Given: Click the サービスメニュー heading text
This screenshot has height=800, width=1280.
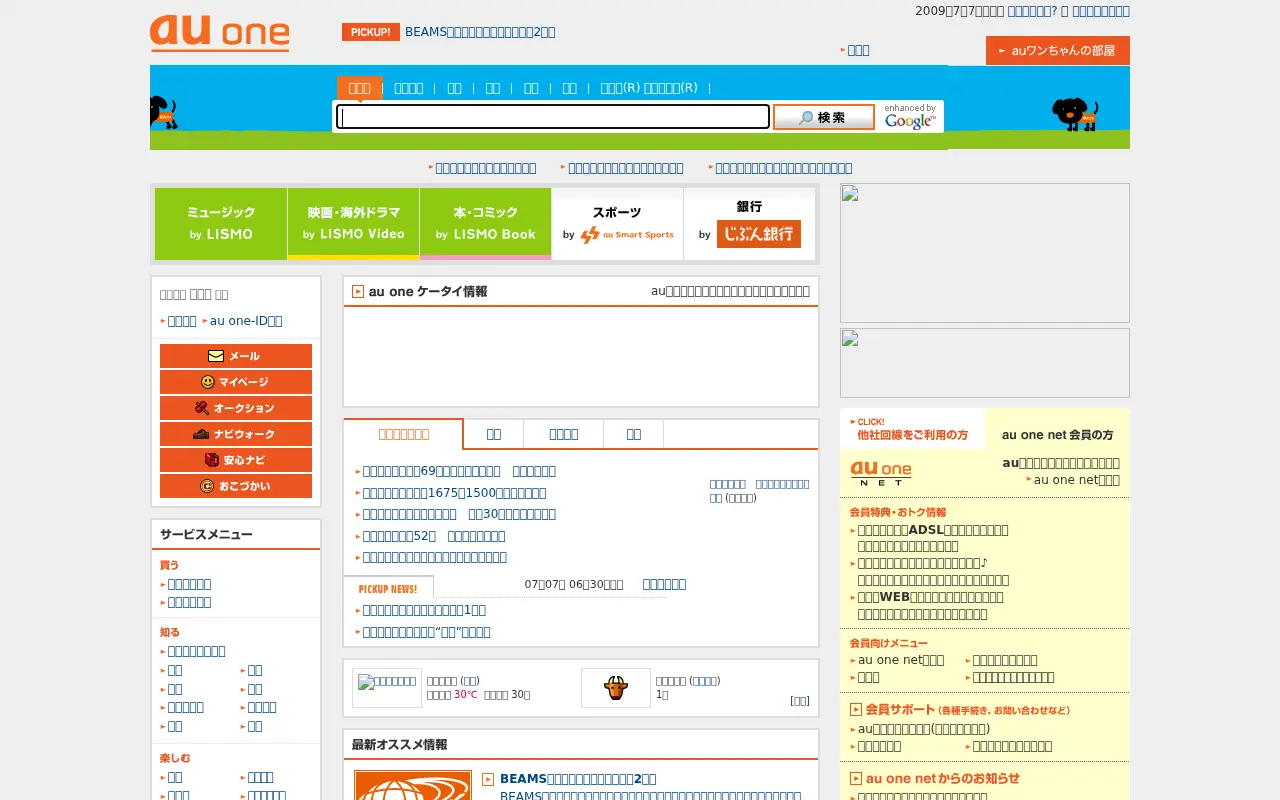Looking at the screenshot, I should [x=206, y=535].
